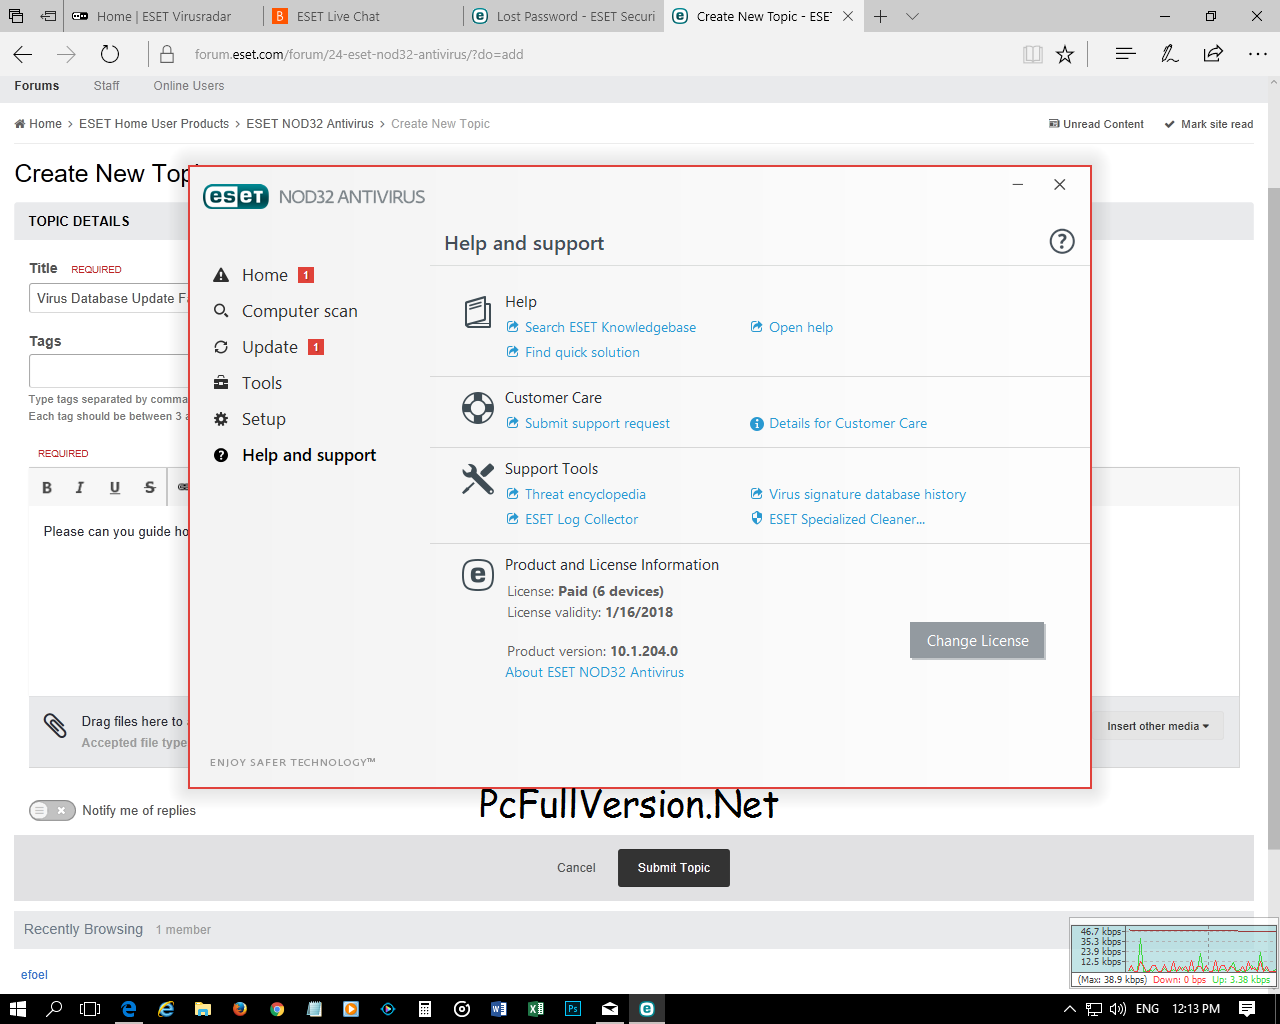Toggle Notify me of replies switch
This screenshot has width=1280, height=1024.
tap(52, 810)
